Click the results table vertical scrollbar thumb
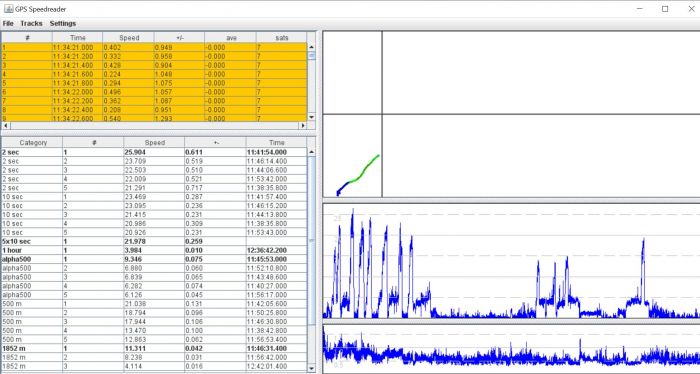 tap(311, 241)
